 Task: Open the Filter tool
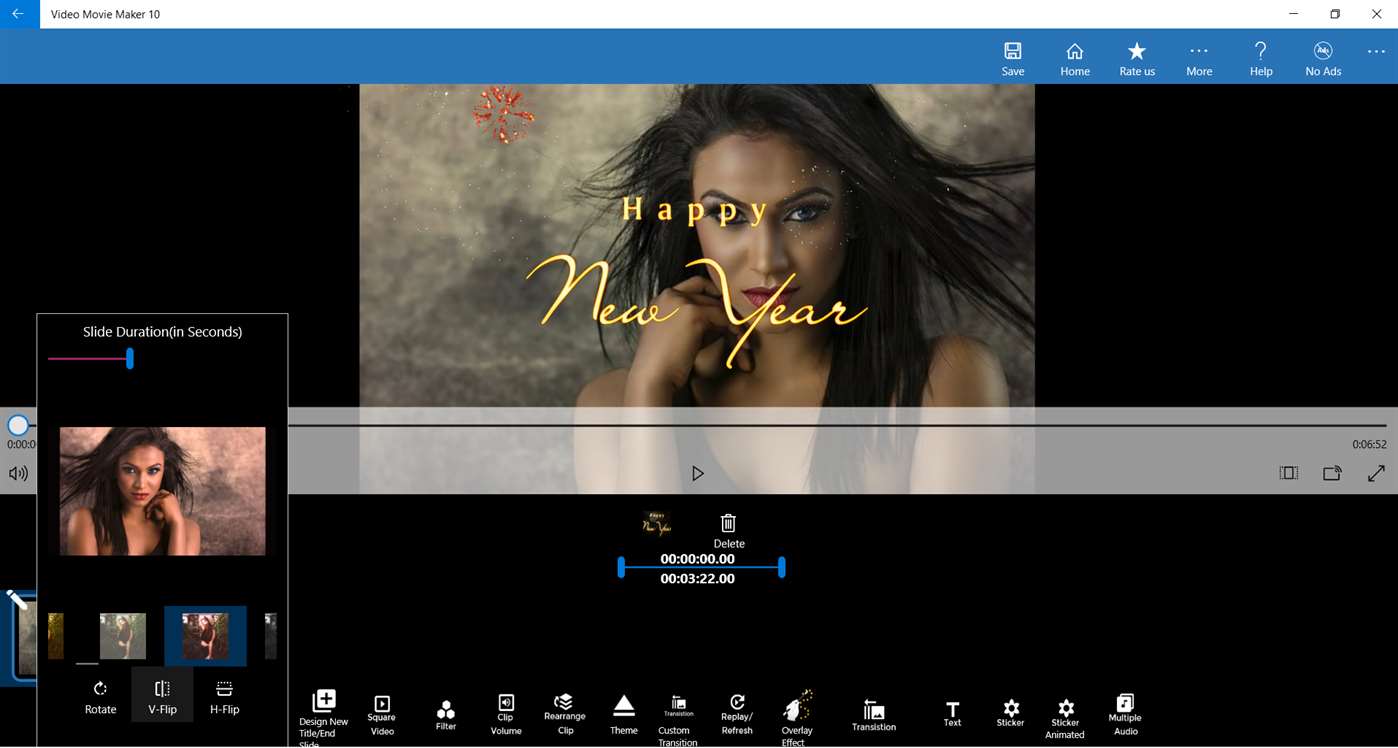point(446,715)
